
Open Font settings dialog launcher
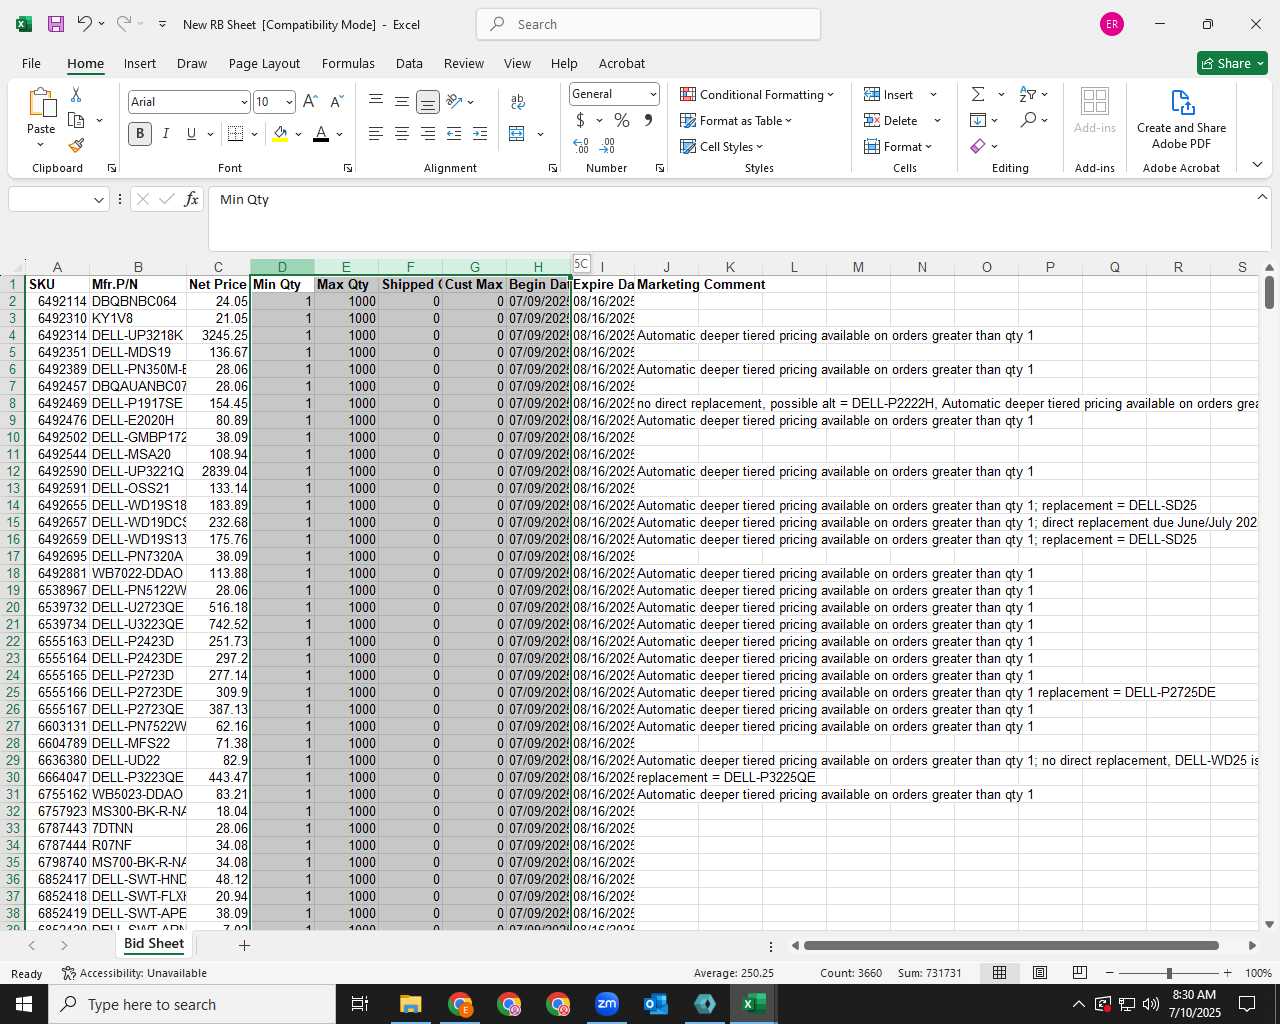348,168
